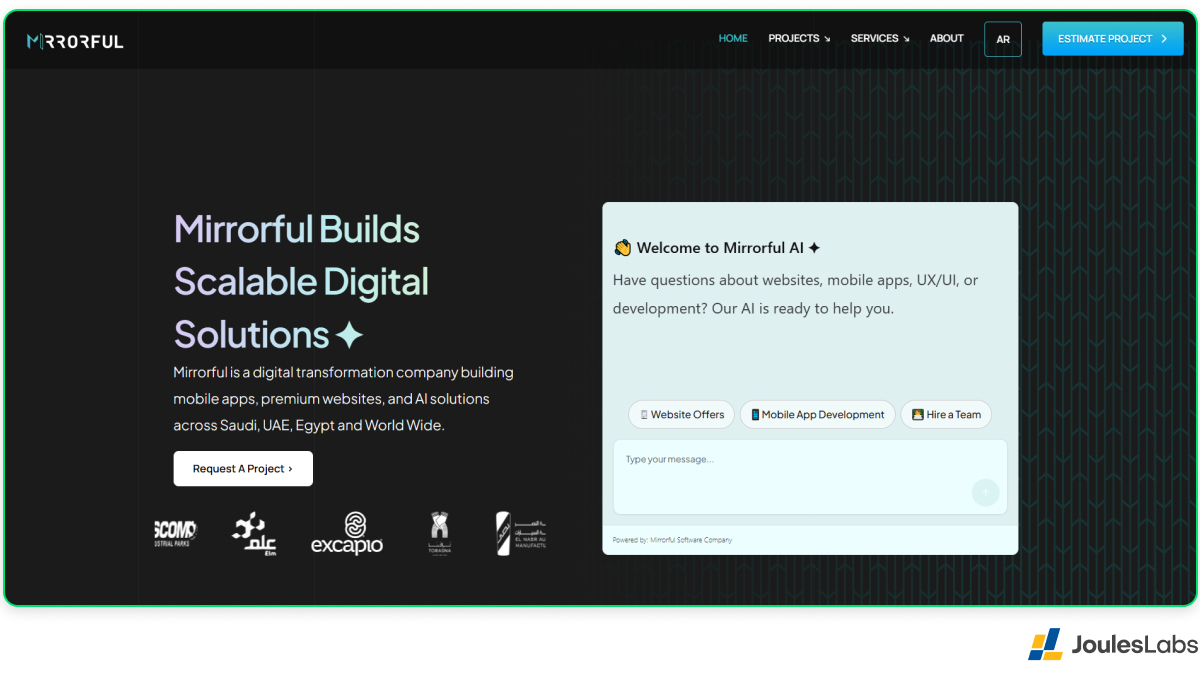
Task: Expand the Projects nav menu
Action: click(800, 38)
